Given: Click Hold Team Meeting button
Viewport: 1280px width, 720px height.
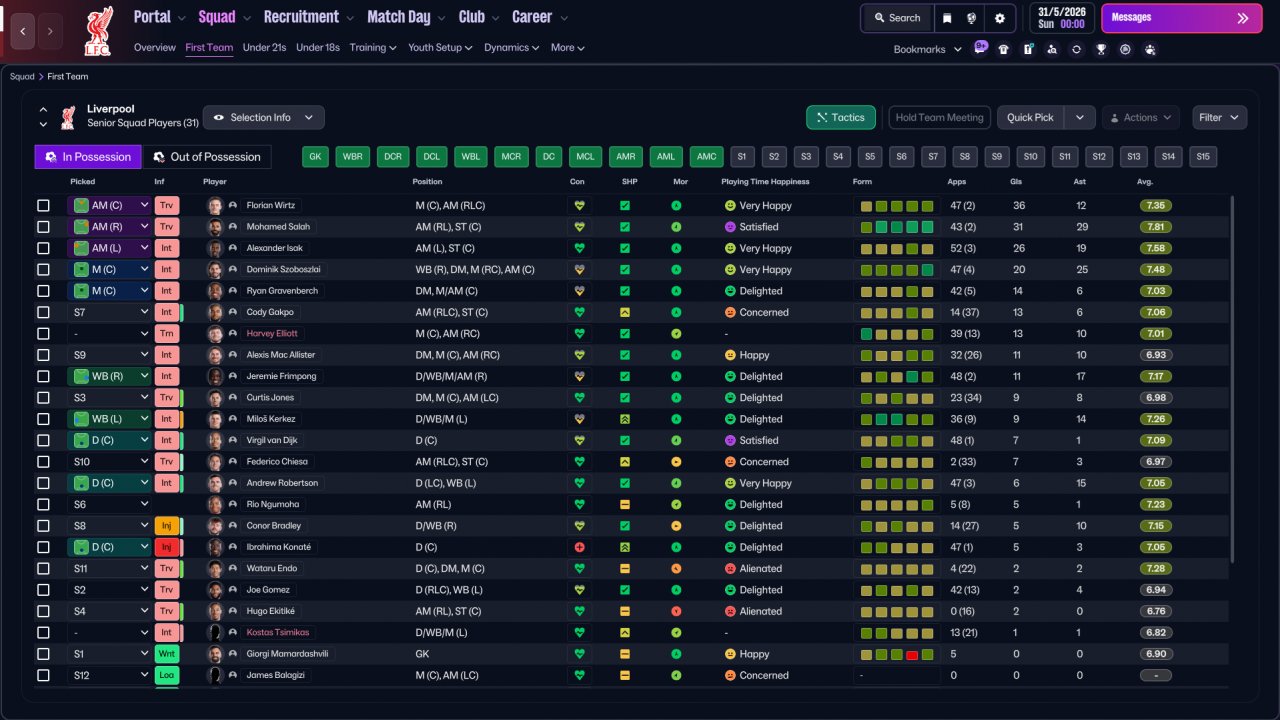Looking at the screenshot, I should [939, 118].
